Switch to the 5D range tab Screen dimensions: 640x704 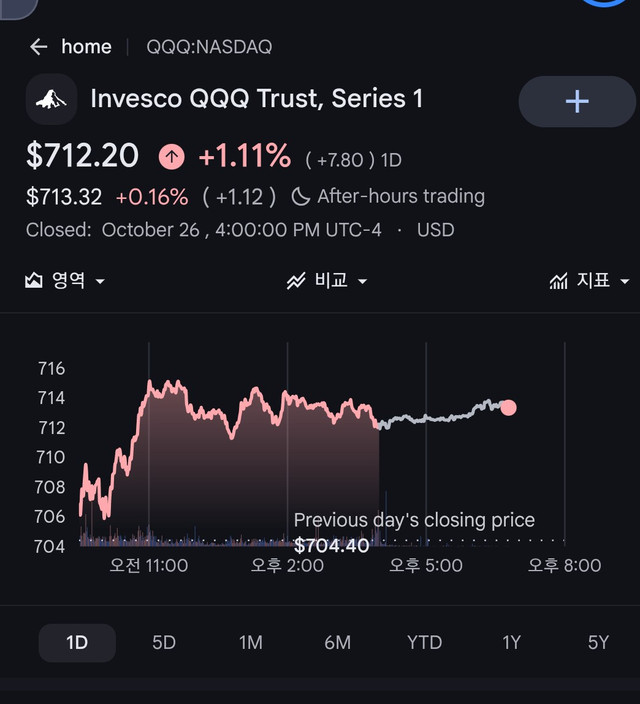point(164,642)
